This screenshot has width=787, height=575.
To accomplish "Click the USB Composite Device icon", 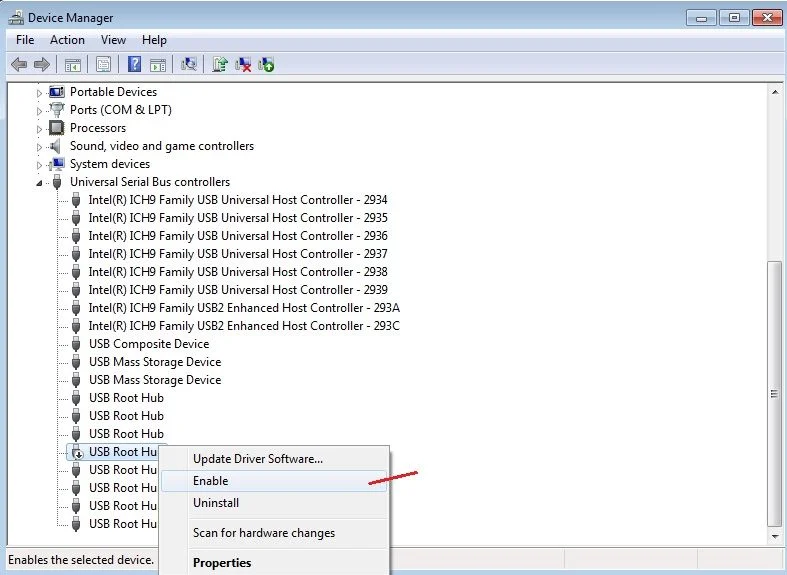I will 76,344.
